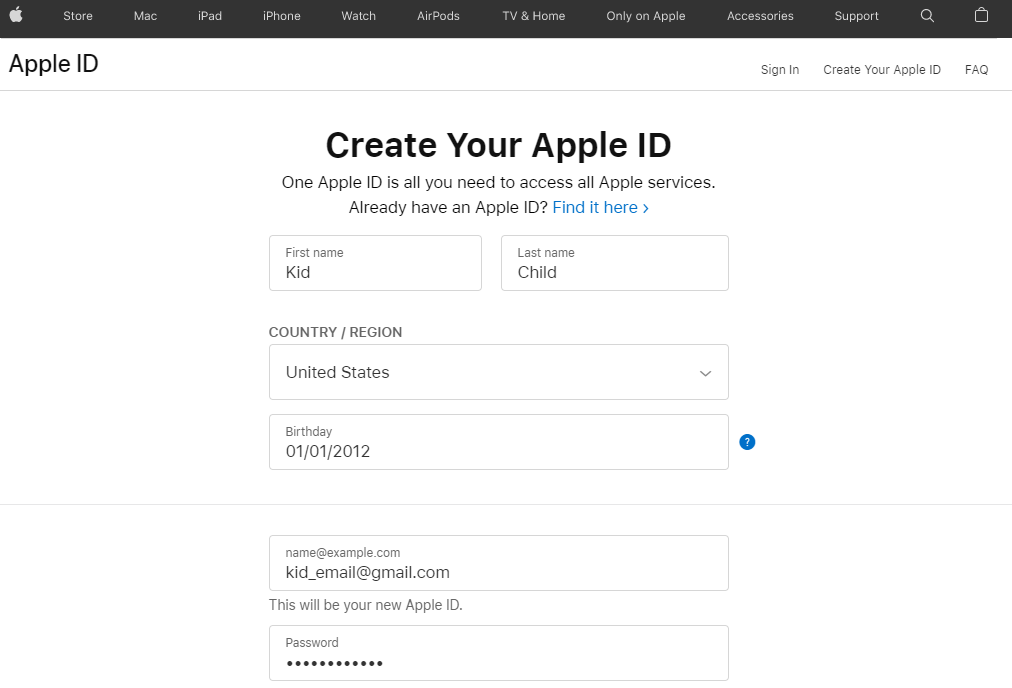Open the iPad menu

point(210,15)
